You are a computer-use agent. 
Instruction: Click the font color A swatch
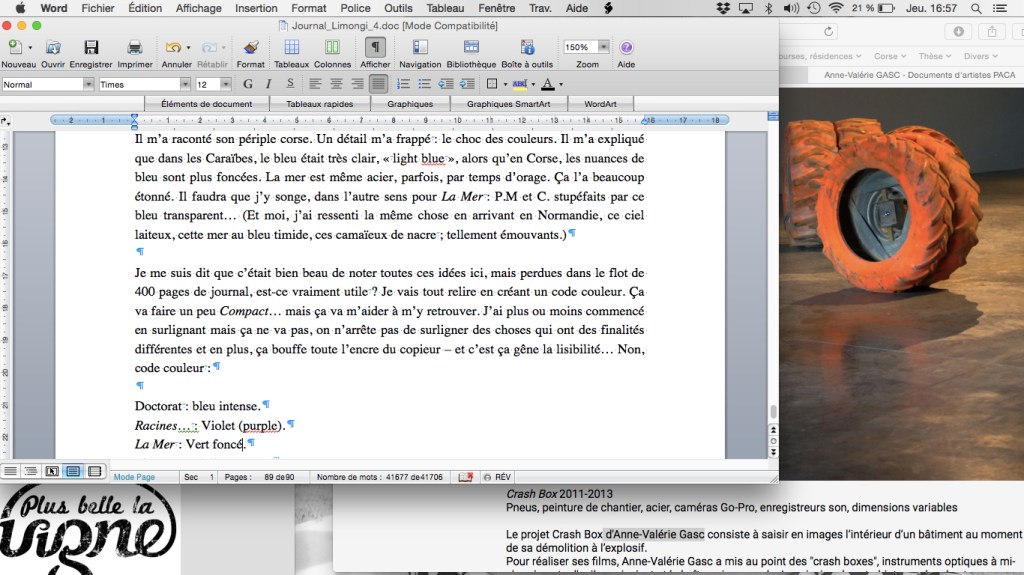click(x=547, y=84)
